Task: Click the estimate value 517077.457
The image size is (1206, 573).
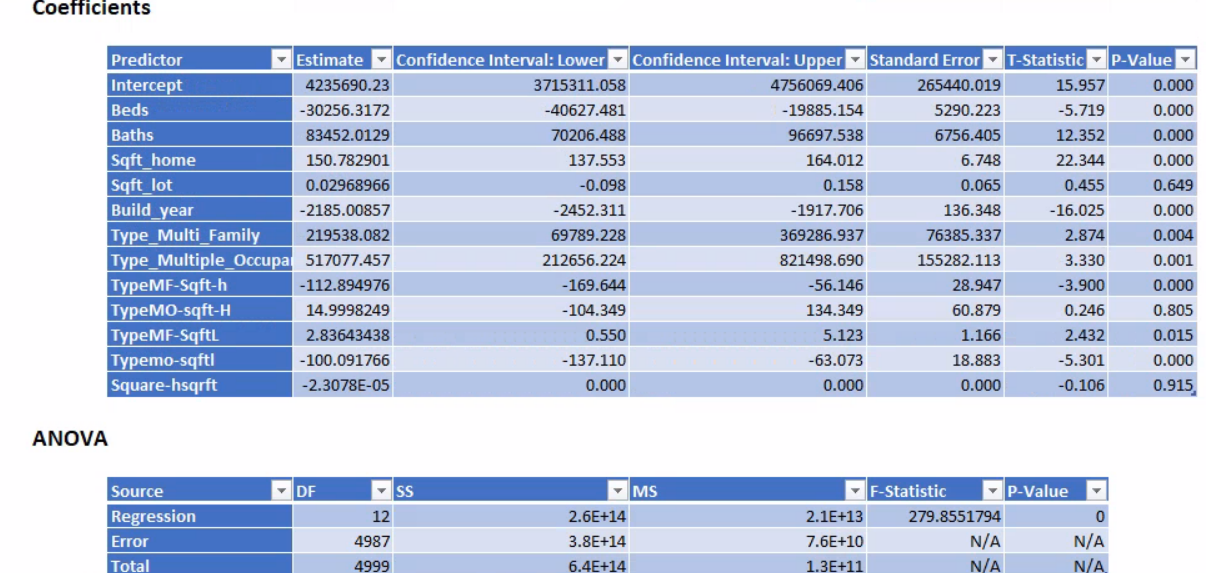Action: click(343, 260)
